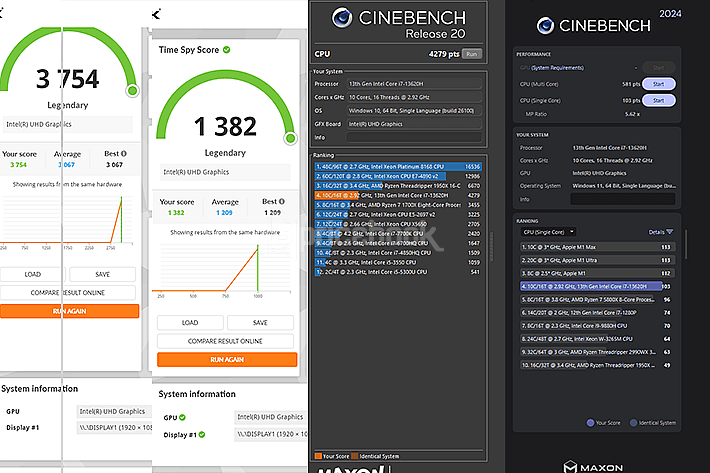Screen dimensions: 710x473
Task: Select 2024 ranking row Threadripper 2990WX
Action: [598, 352]
